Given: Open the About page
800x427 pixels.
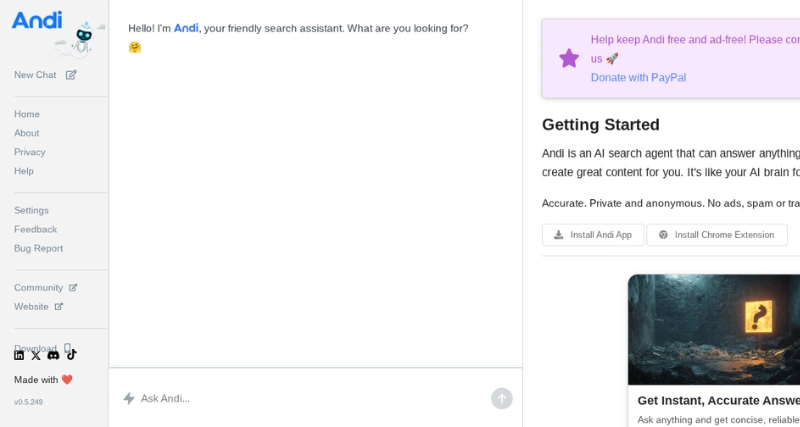Looking at the screenshot, I should (27, 133).
